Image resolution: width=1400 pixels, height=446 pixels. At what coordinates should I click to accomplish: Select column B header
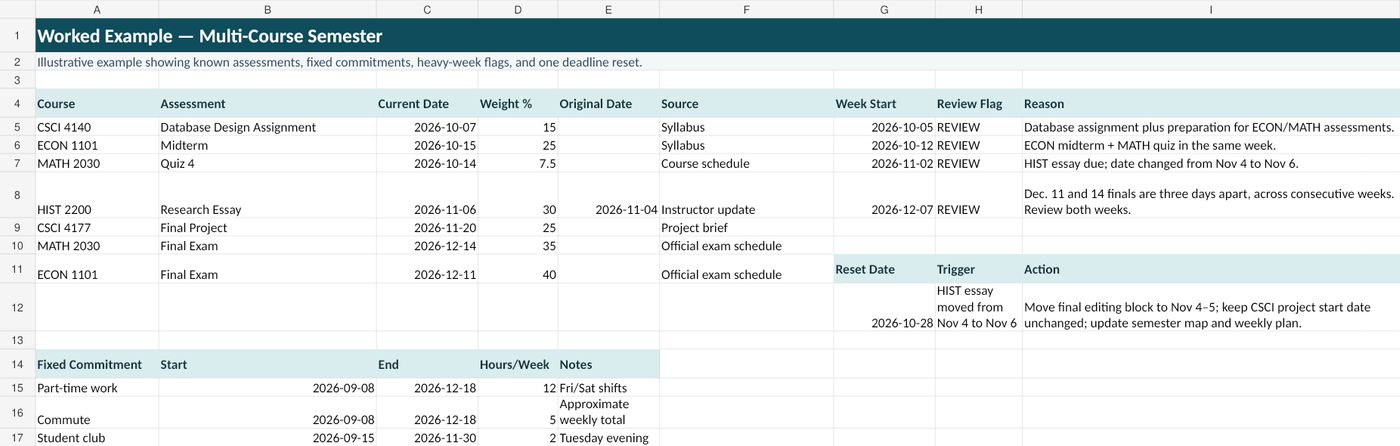click(267, 9)
